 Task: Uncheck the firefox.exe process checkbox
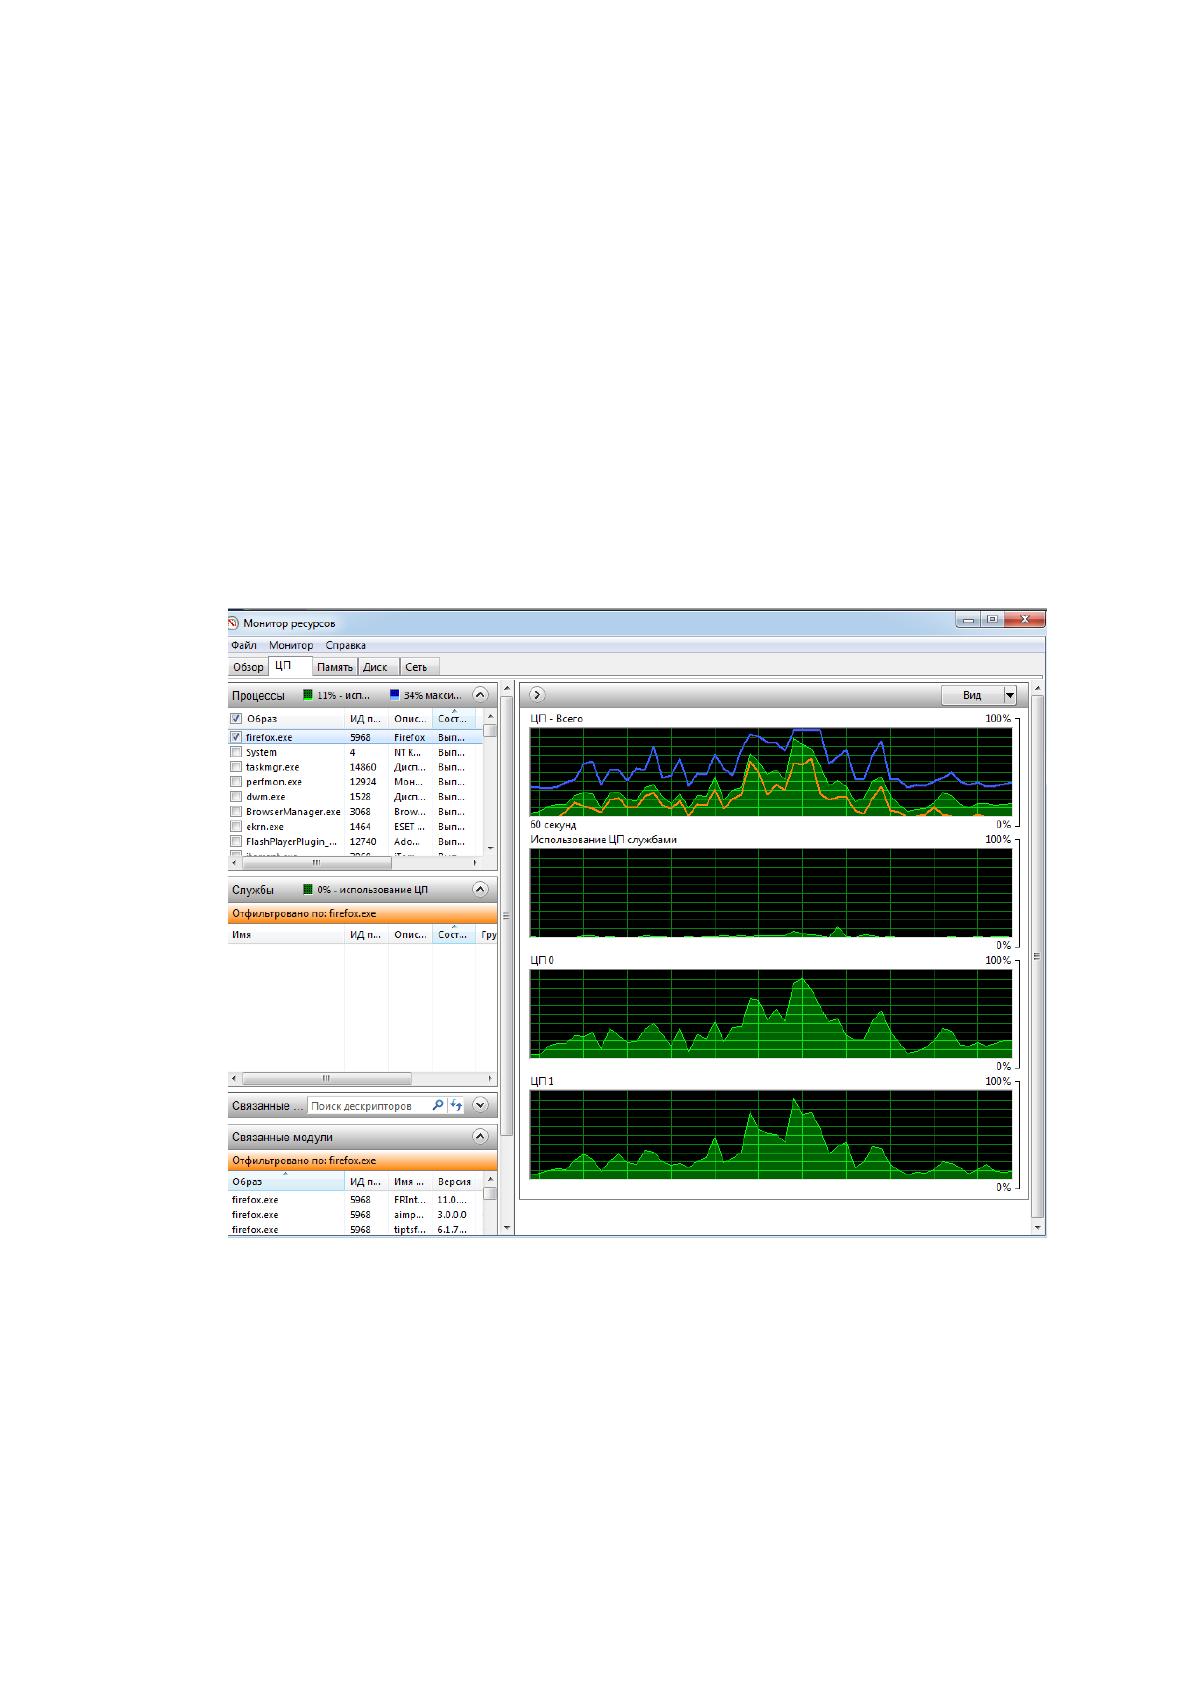[236, 737]
